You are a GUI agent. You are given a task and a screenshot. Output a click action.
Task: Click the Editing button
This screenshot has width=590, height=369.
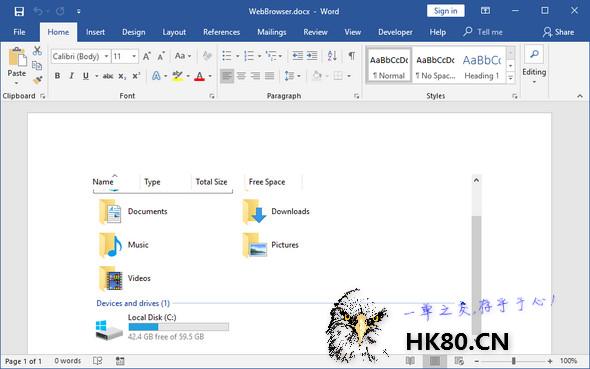(x=534, y=72)
